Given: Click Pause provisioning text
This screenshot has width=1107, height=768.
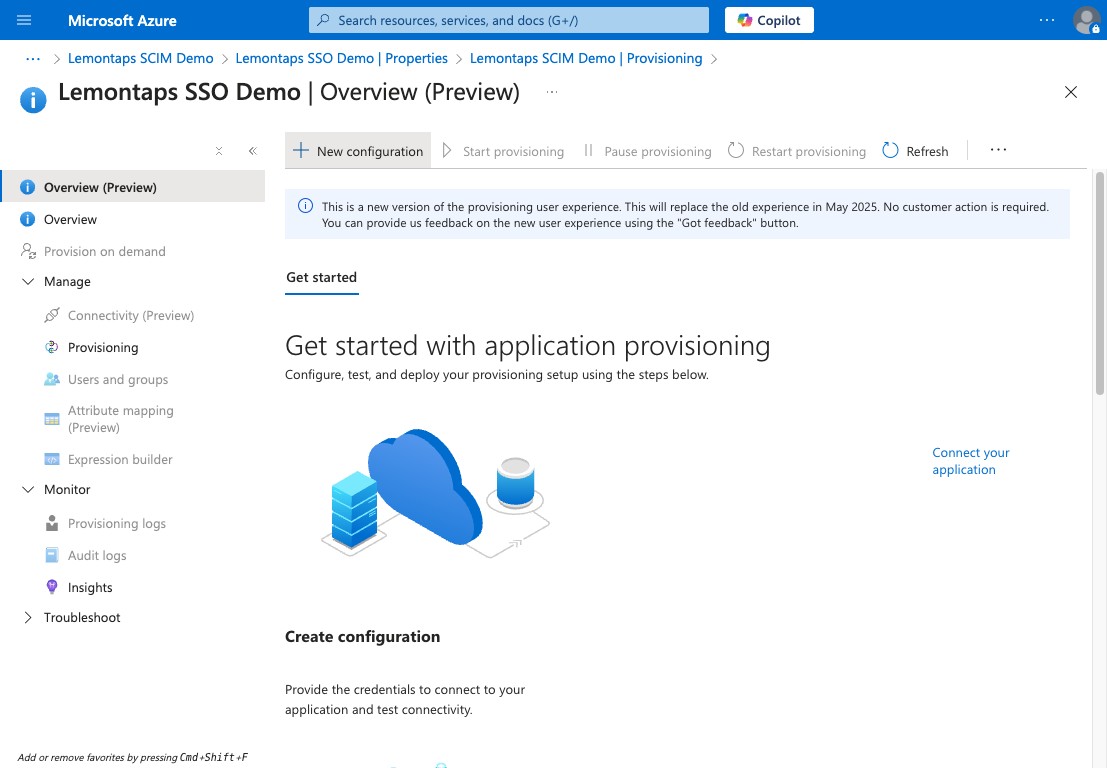Looking at the screenshot, I should click(658, 152).
